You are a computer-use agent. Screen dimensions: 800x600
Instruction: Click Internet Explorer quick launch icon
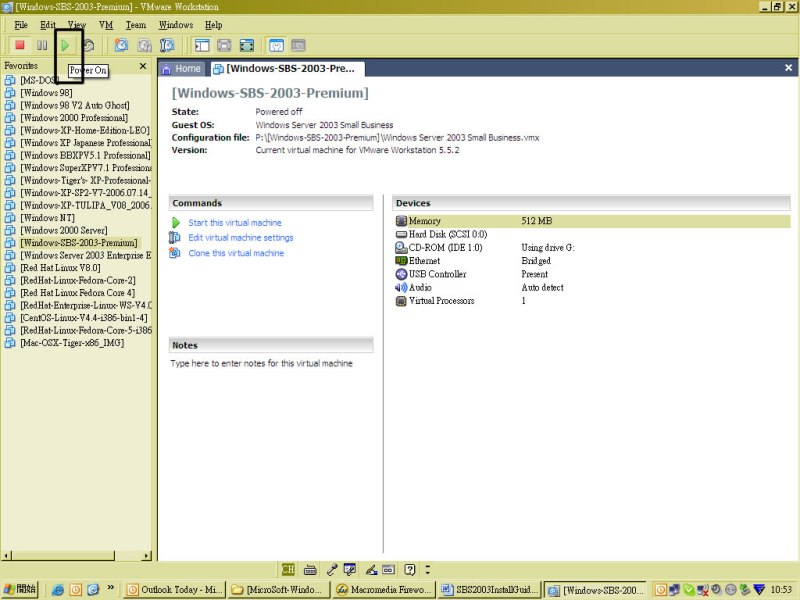[x=58, y=590]
